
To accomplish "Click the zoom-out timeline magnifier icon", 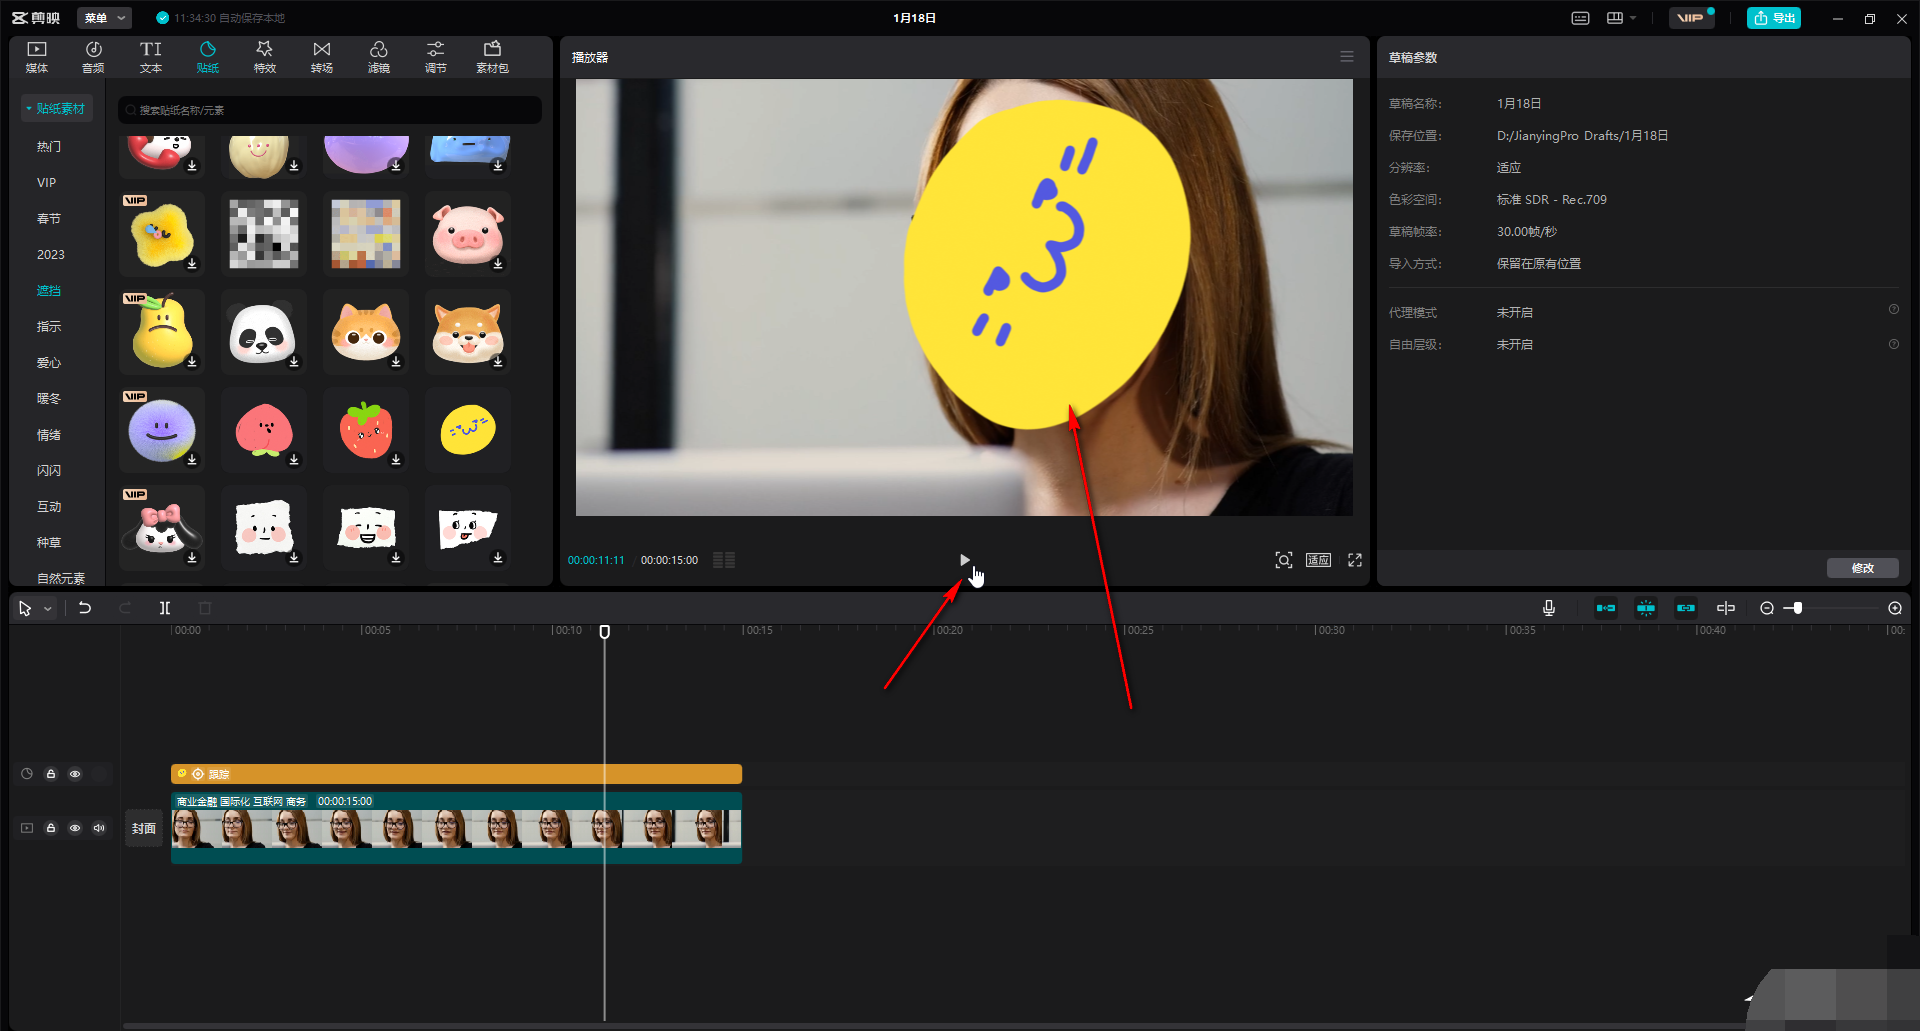I will 1767,608.
